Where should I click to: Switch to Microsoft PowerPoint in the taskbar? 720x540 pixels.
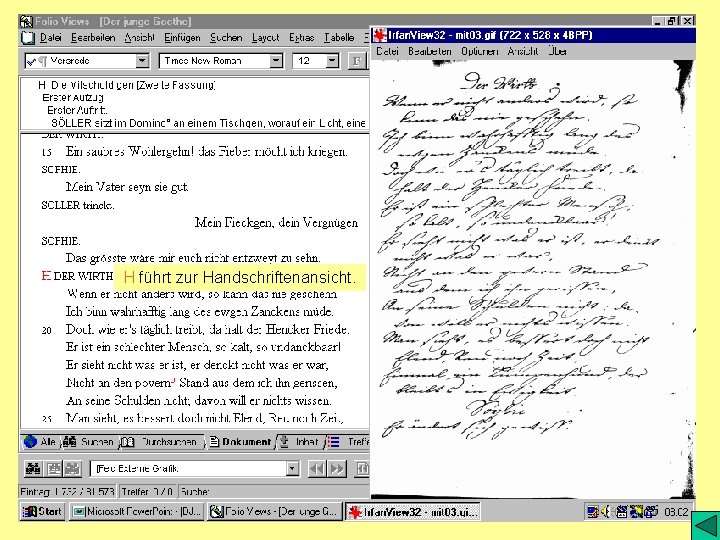(x=137, y=512)
